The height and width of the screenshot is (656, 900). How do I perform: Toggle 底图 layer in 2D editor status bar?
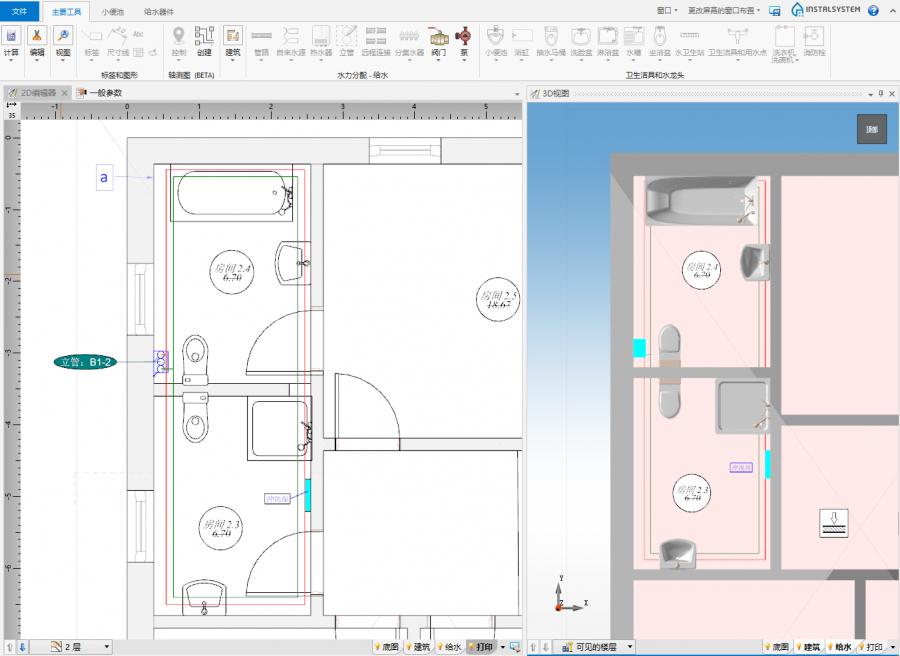point(385,647)
